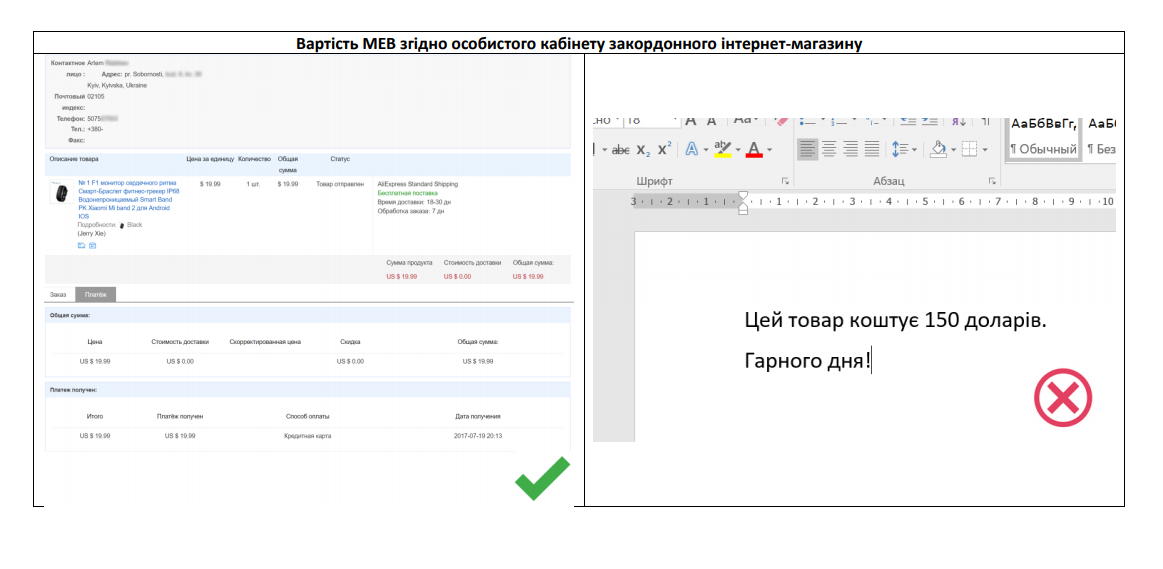1163x569 pixels.
Task: Decrease font size with the smaller A
Action: click(712, 121)
